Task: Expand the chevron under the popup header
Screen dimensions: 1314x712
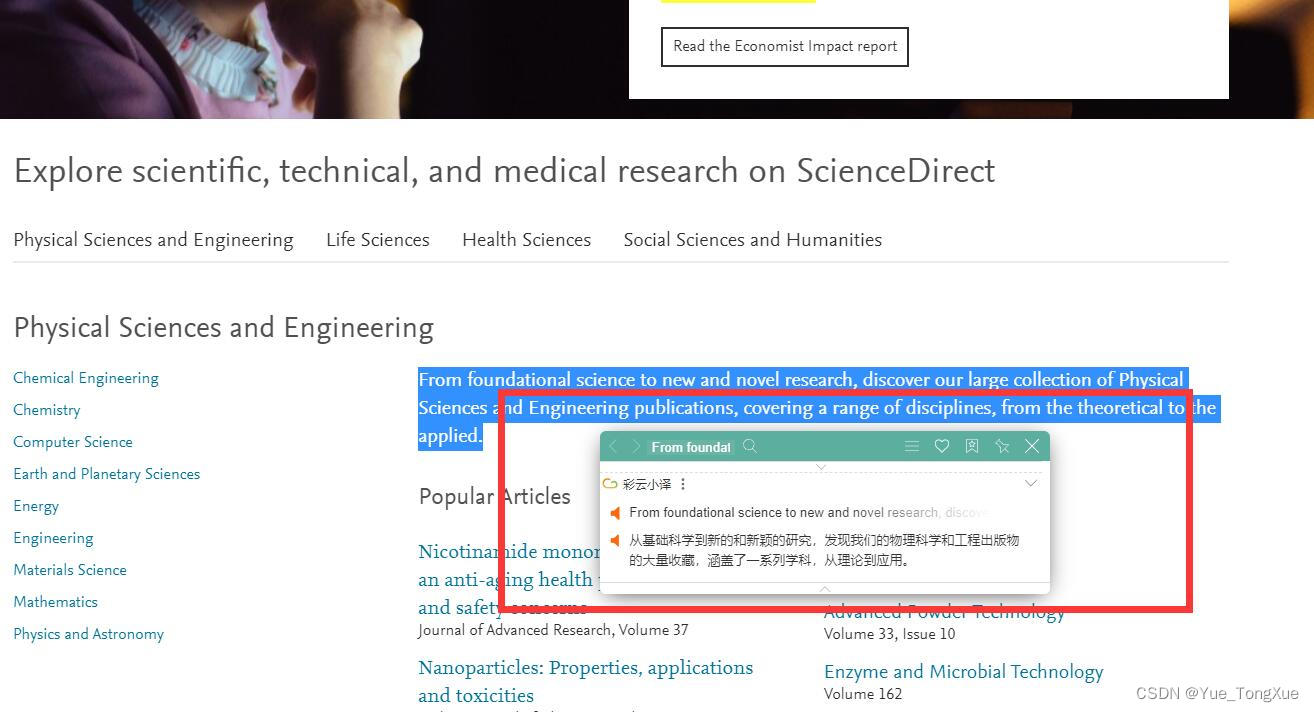Action: click(x=821, y=467)
